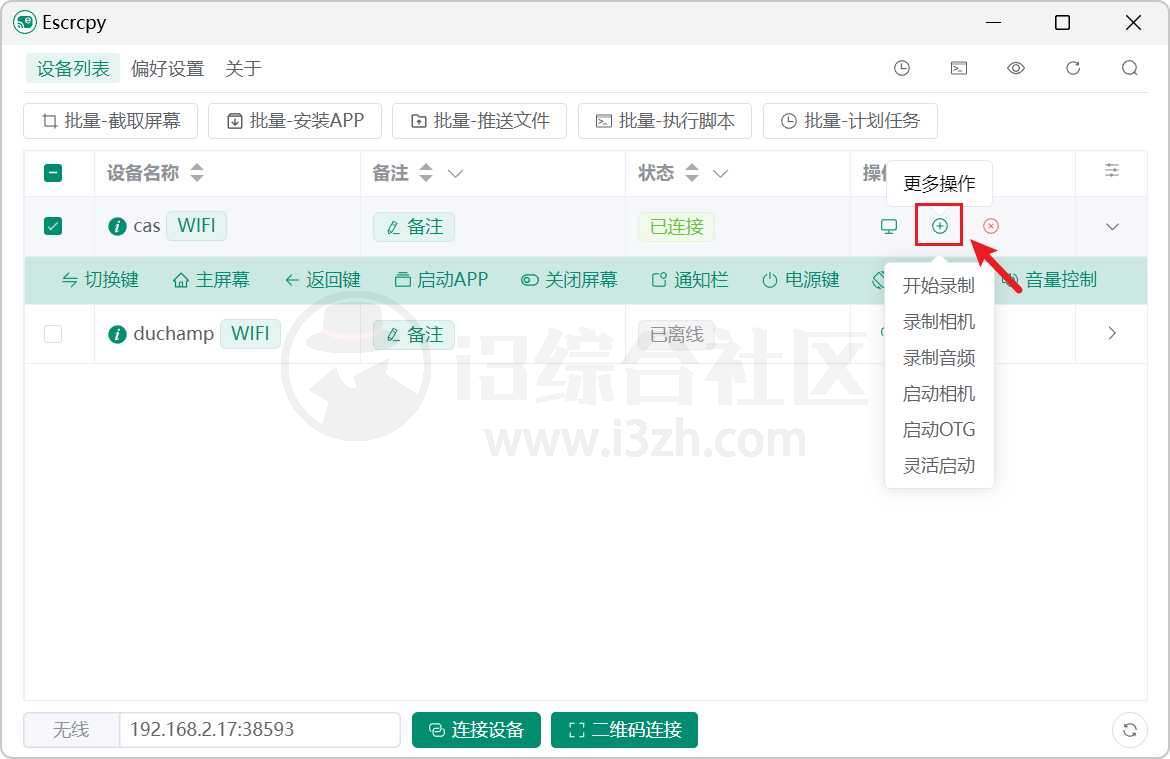
Task: Click the wireless address input field
Action: click(x=260, y=730)
